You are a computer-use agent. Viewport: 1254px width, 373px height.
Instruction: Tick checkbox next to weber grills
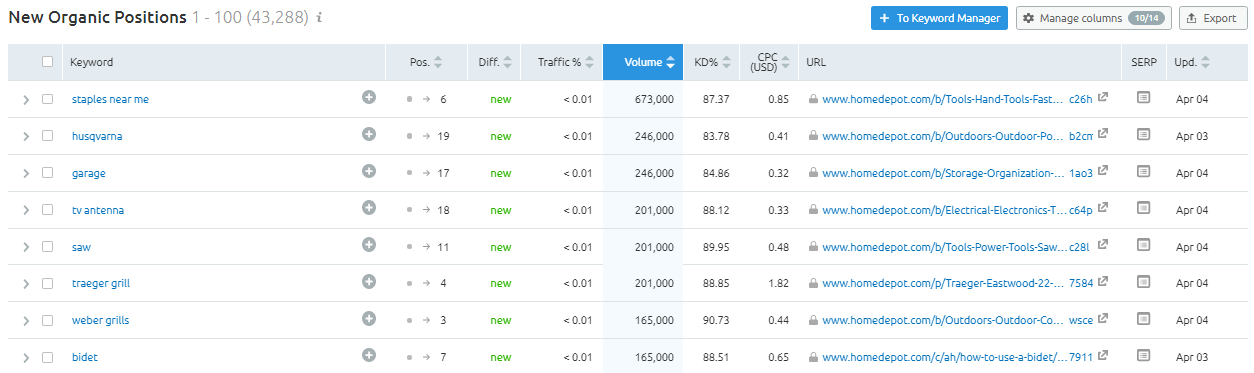[x=47, y=320]
